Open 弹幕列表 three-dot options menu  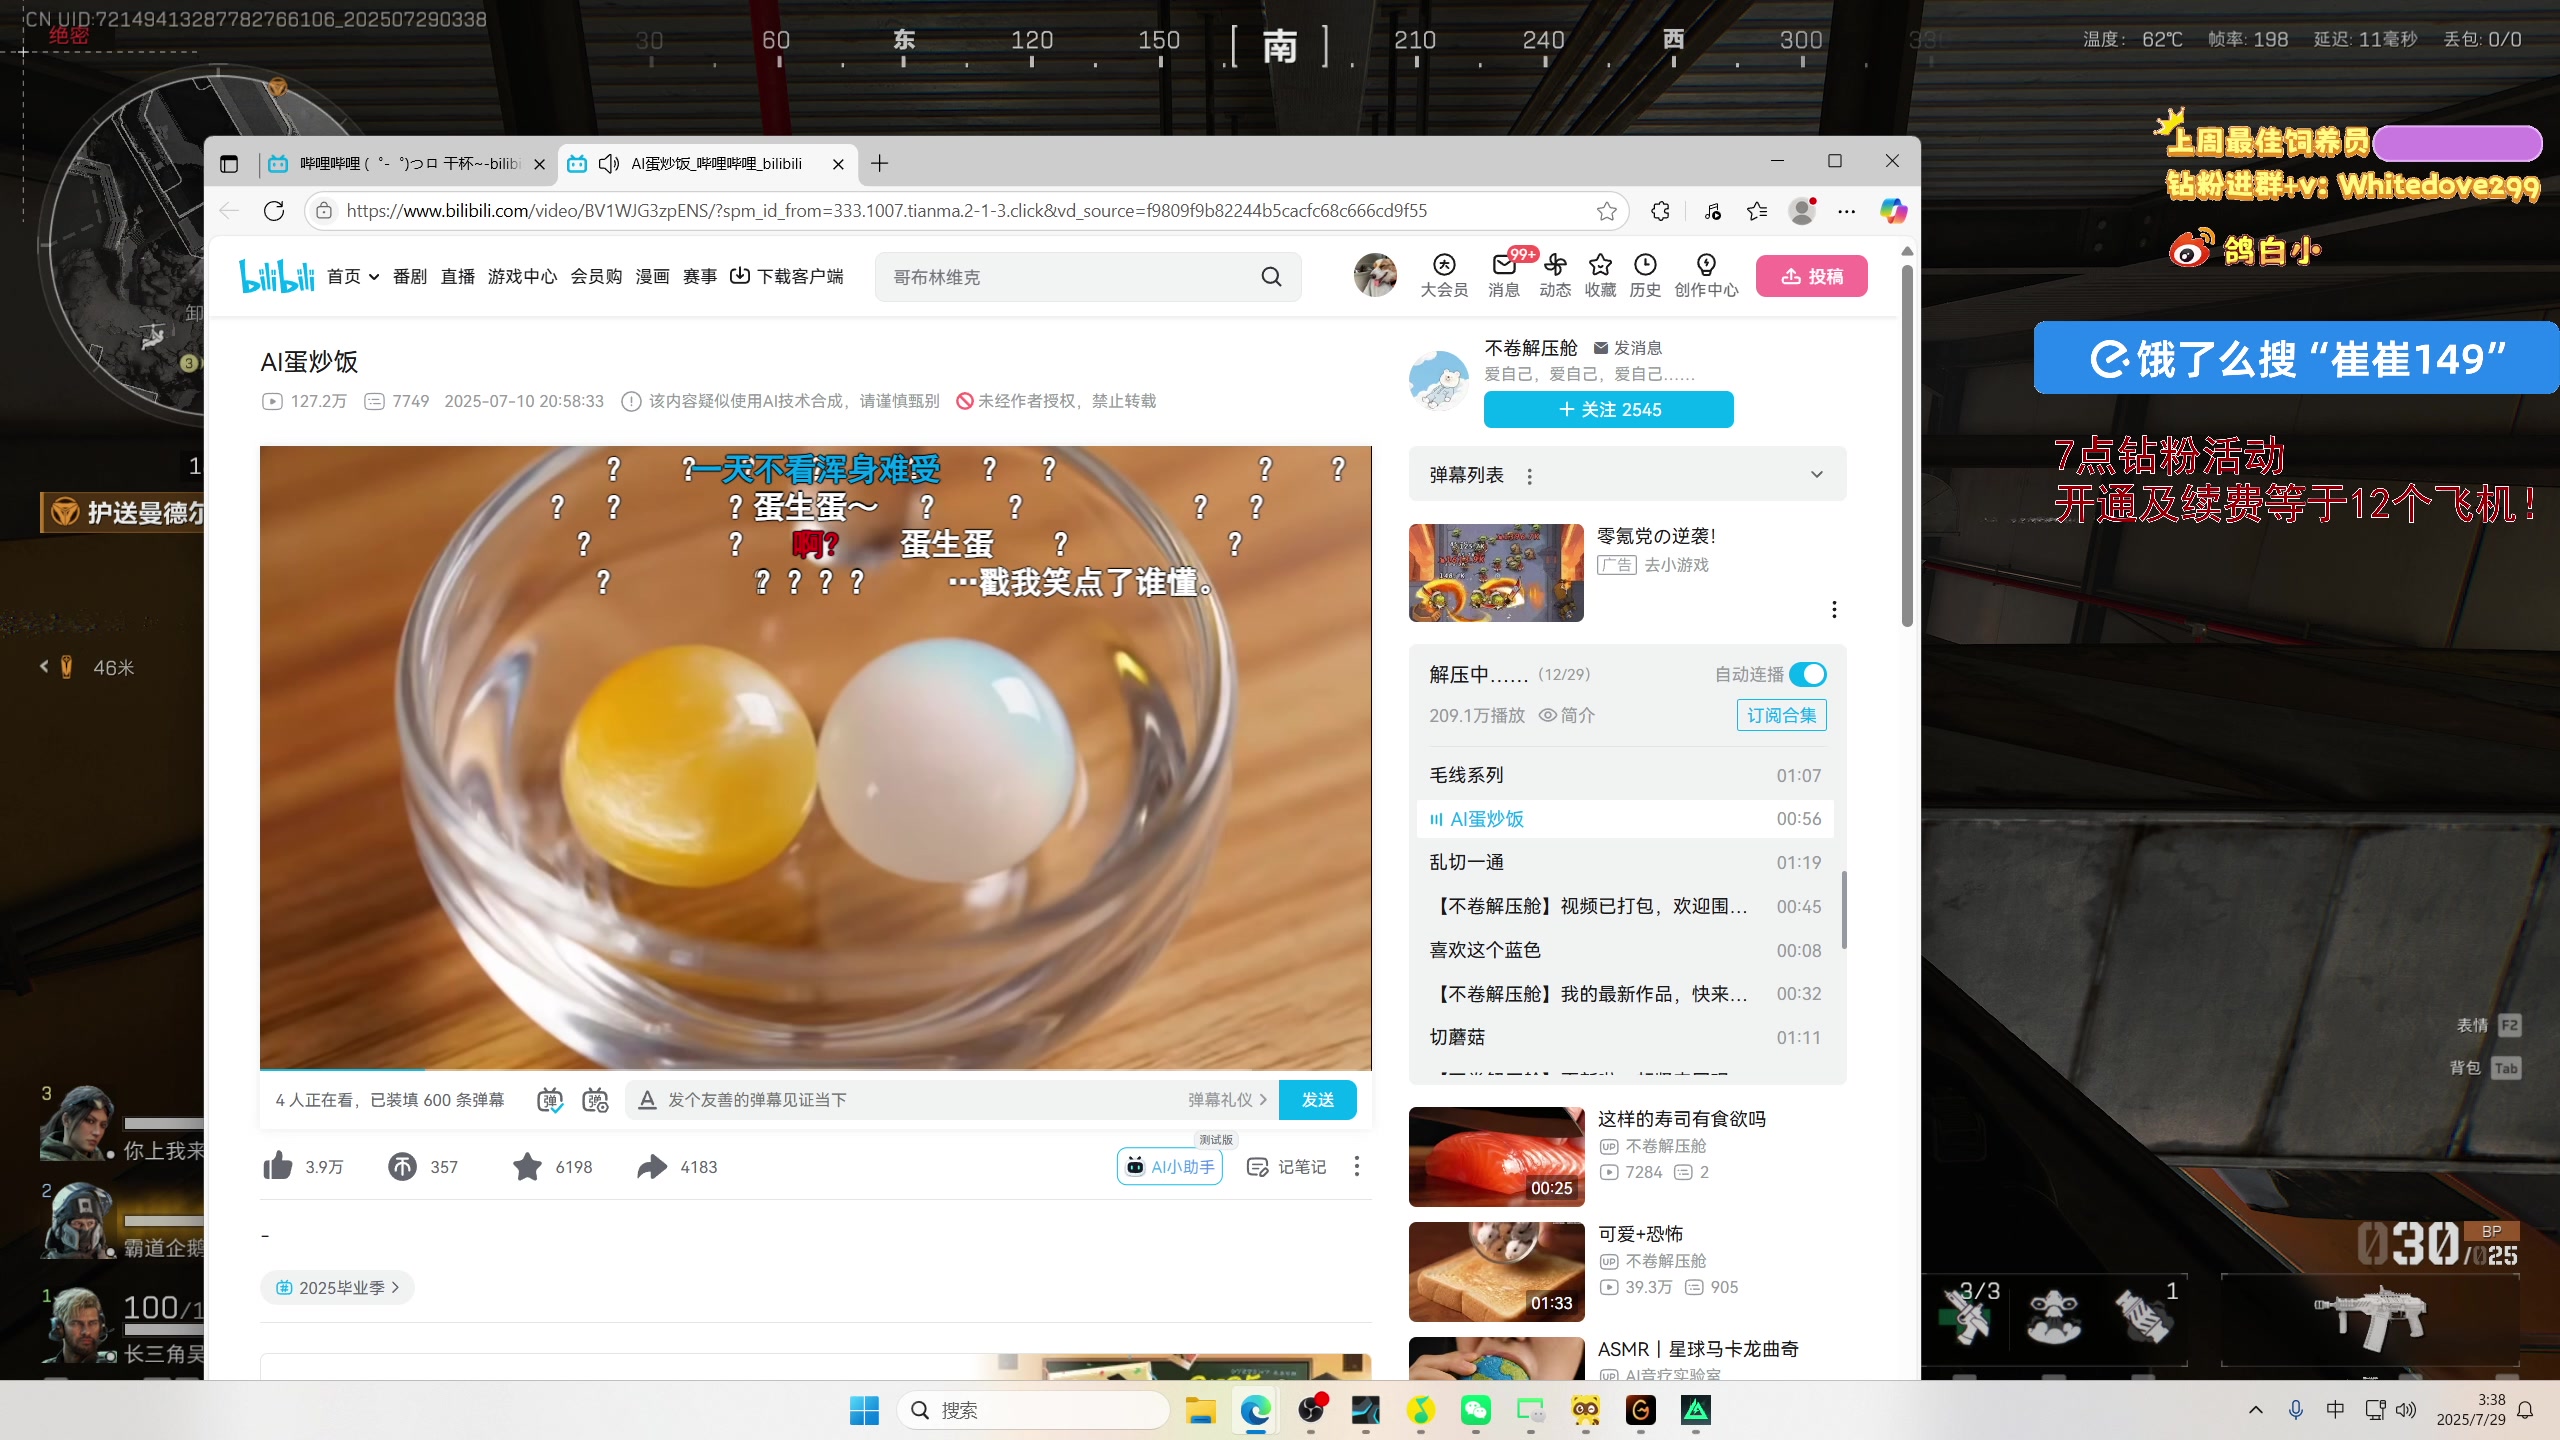1529,476
